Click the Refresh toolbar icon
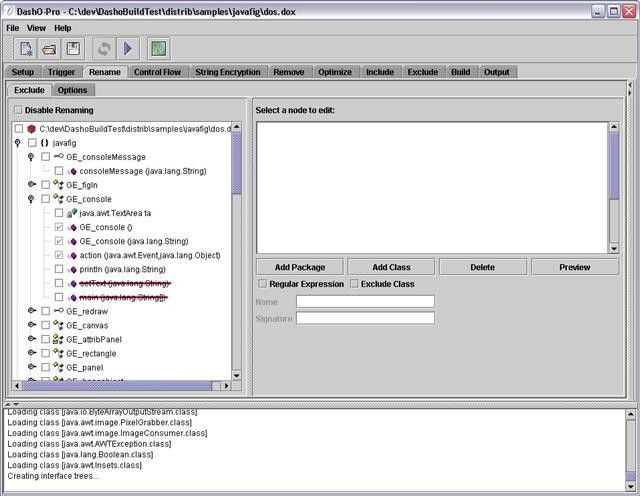The image size is (640, 496). (x=104, y=49)
